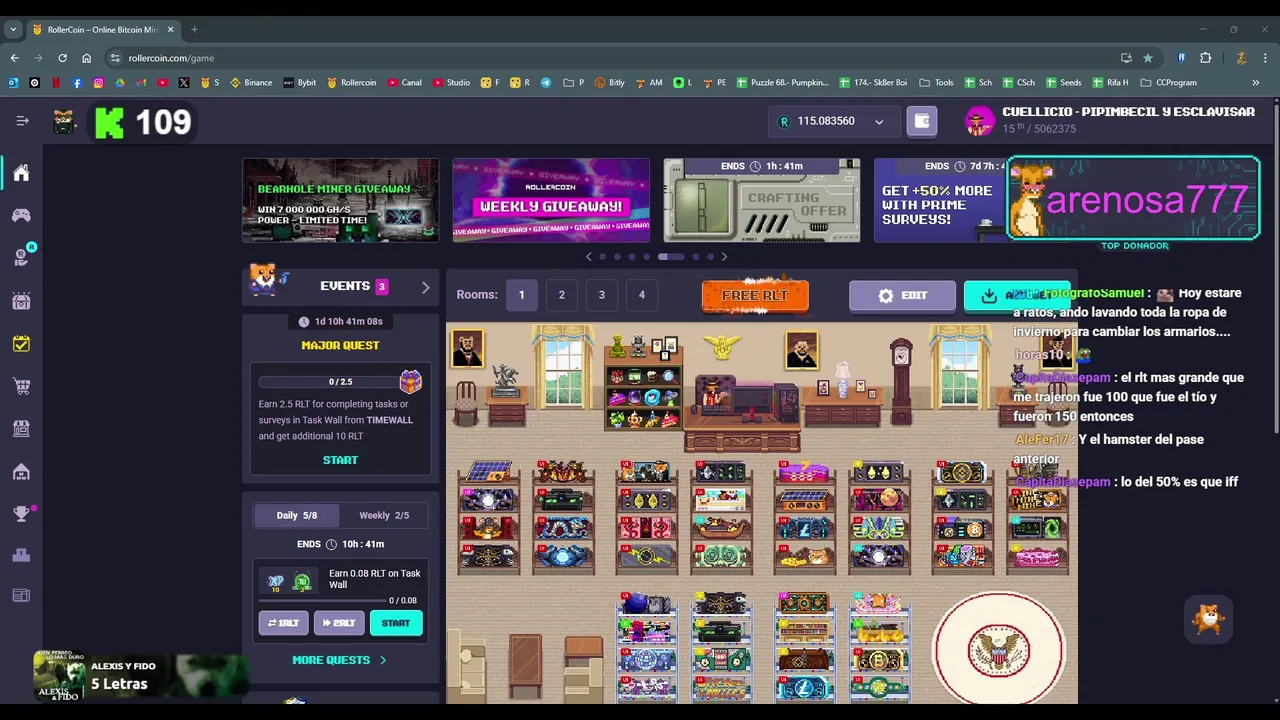Open the Storage warehouse sidebar icon
The image size is (1280, 720).
pos(21,471)
